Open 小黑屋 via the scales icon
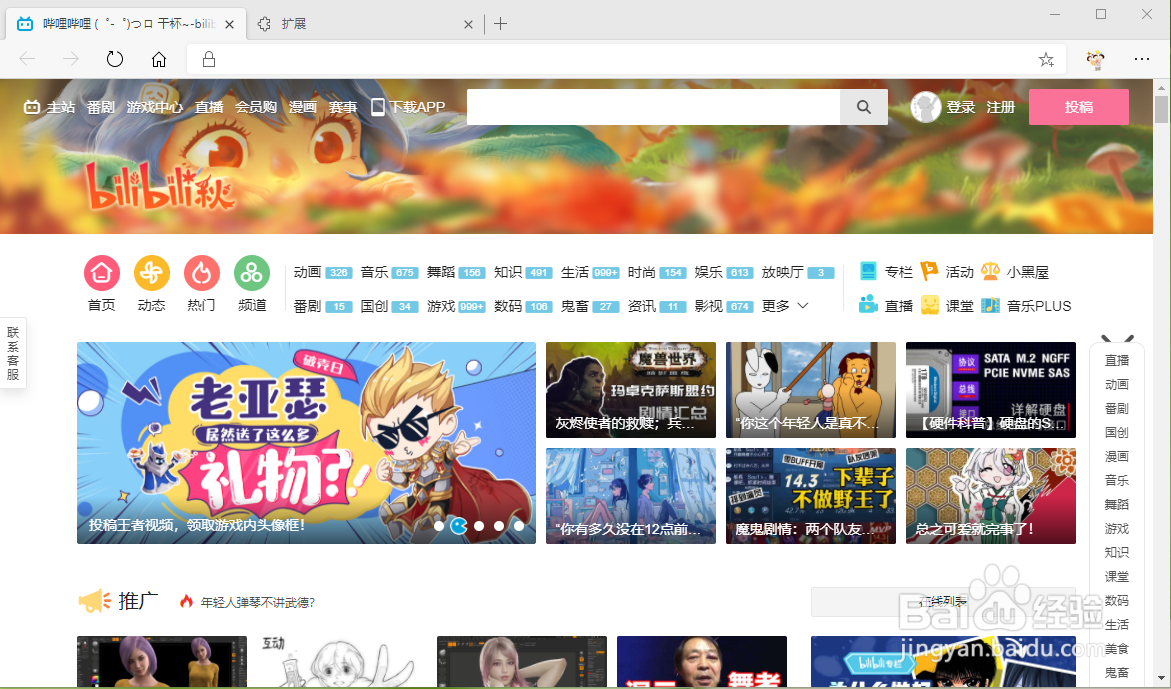1171x689 pixels. pyautogui.click(x=993, y=271)
